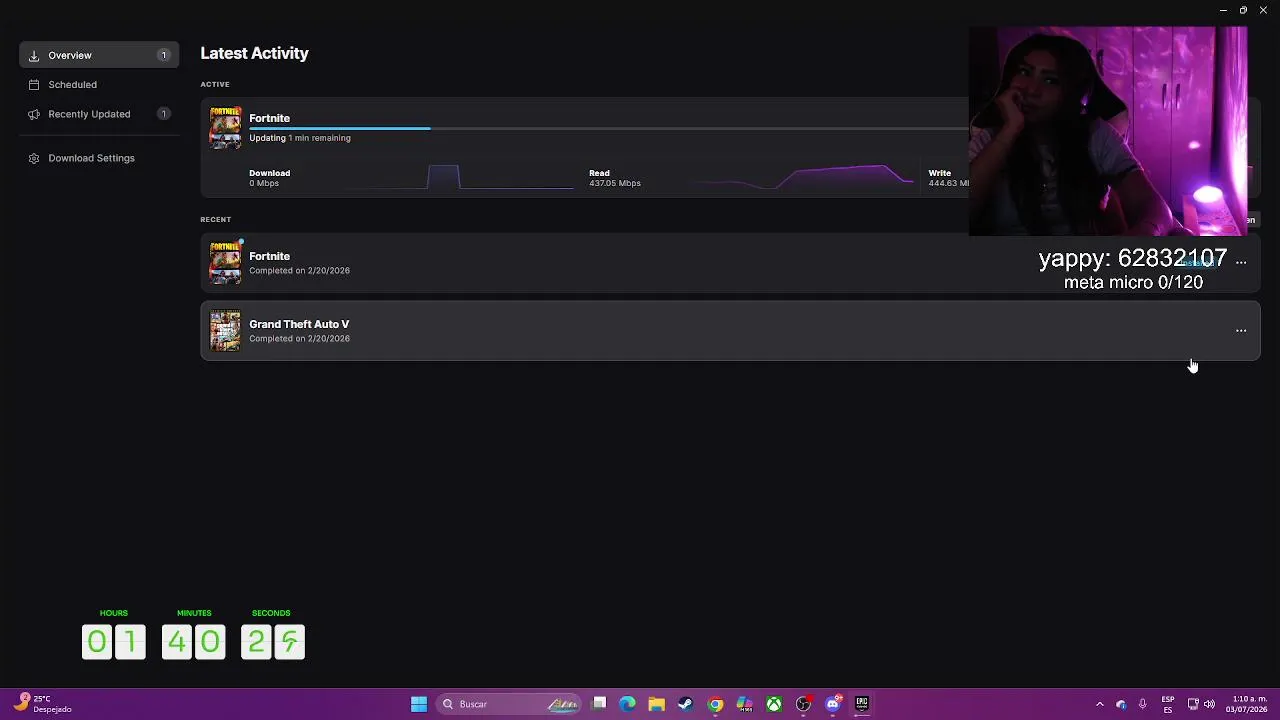The image size is (1280, 720).
Task: Open the weather widget showing 25°C
Action: pyautogui.click(x=43, y=704)
